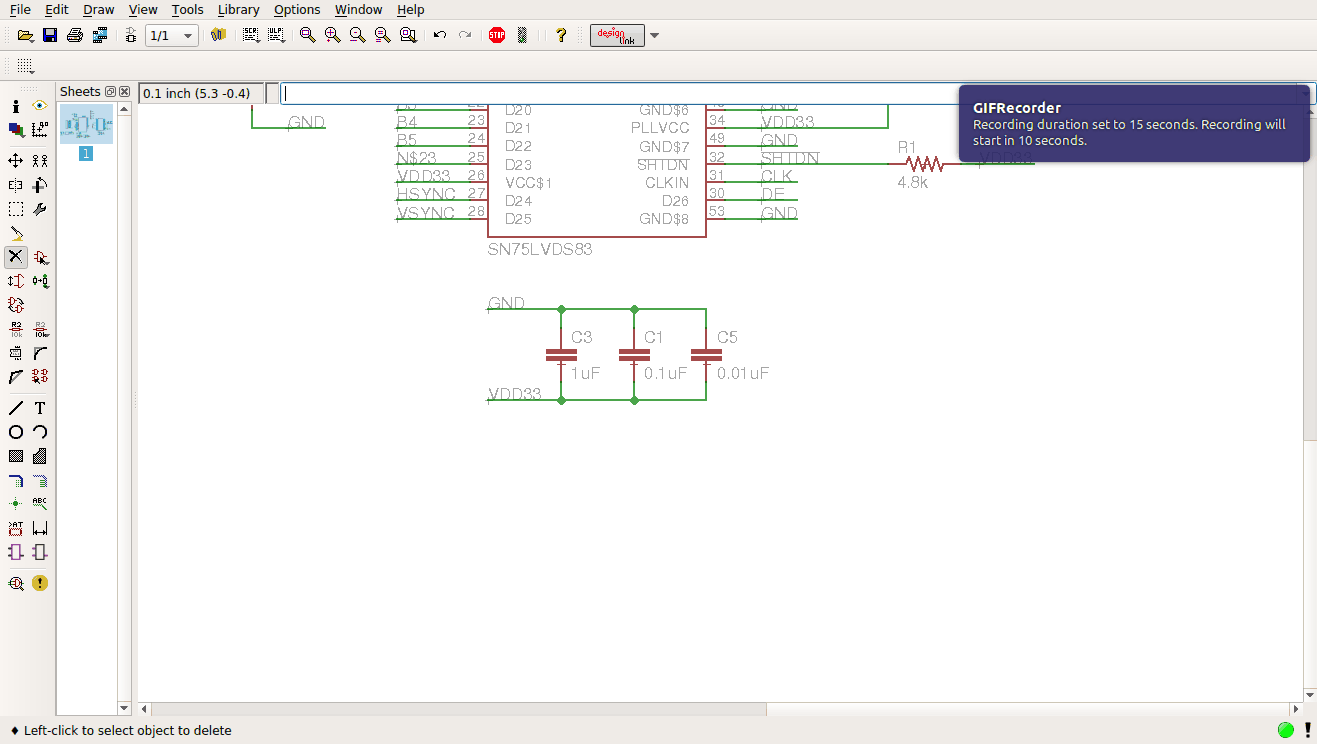The width and height of the screenshot is (1317, 744).
Task: Select the Circle drawing tool
Action: 16,432
